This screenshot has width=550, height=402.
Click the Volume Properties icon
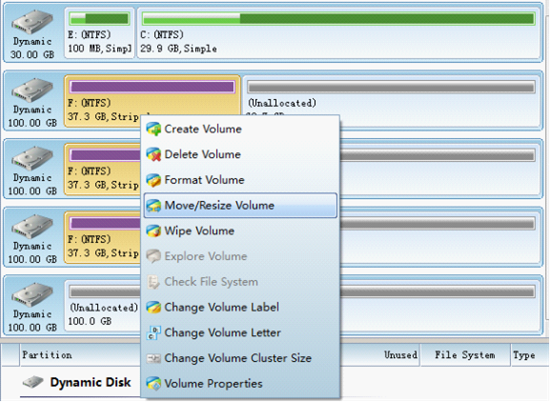click(x=154, y=383)
